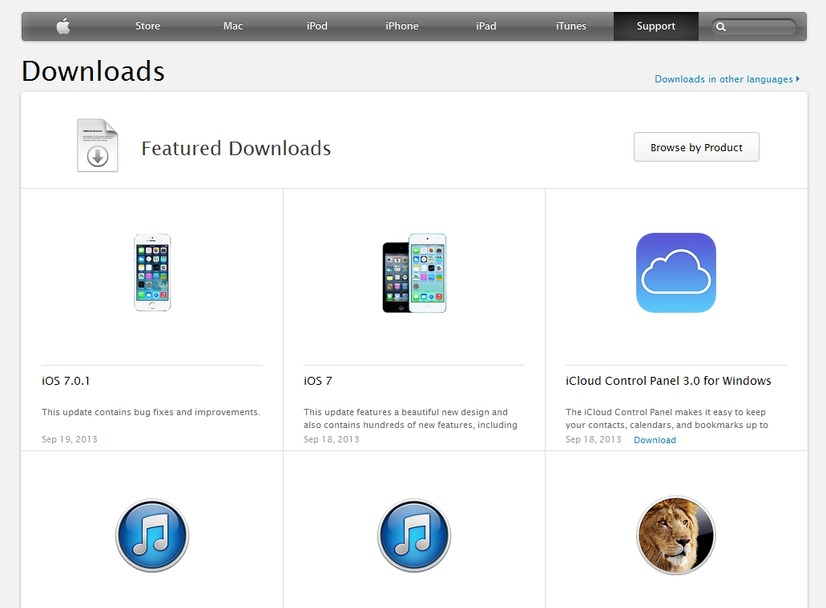This screenshot has height=608, width=826.
Task: Open iCloud Control Panel 3.0 for Windows
Action: click(668, 381)
